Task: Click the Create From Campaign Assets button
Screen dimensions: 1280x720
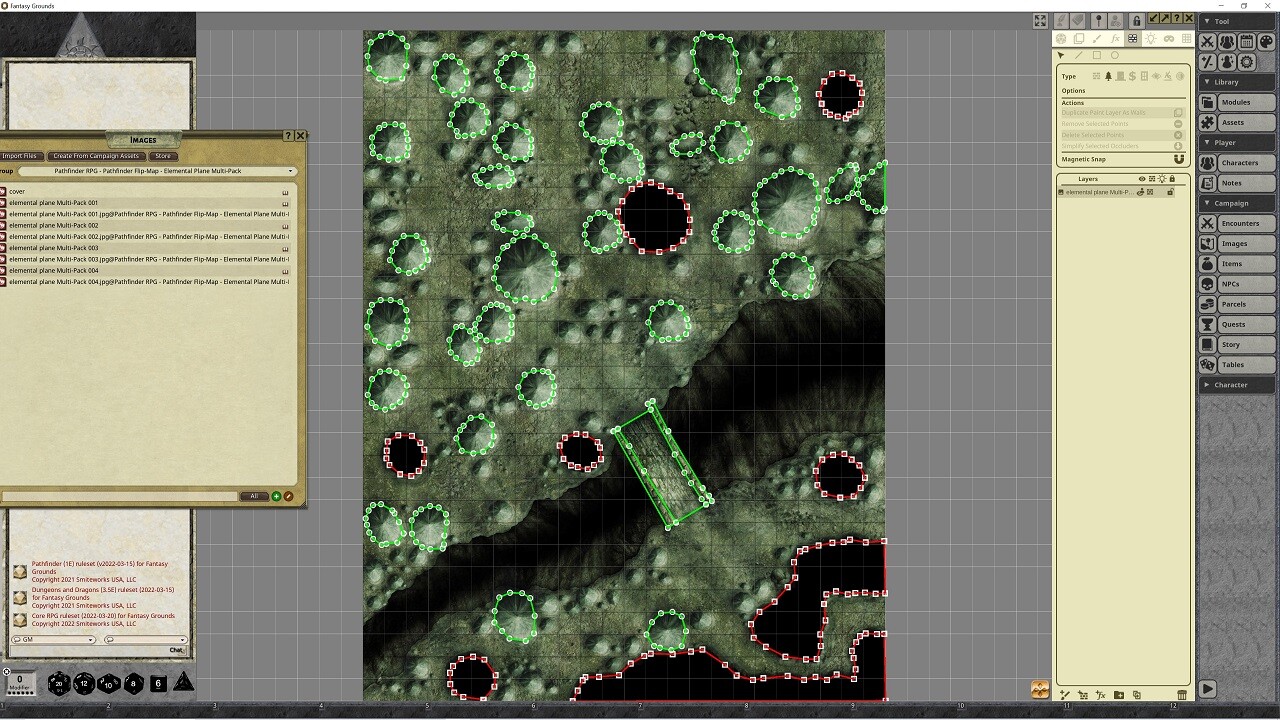Action: coord(95,156)
